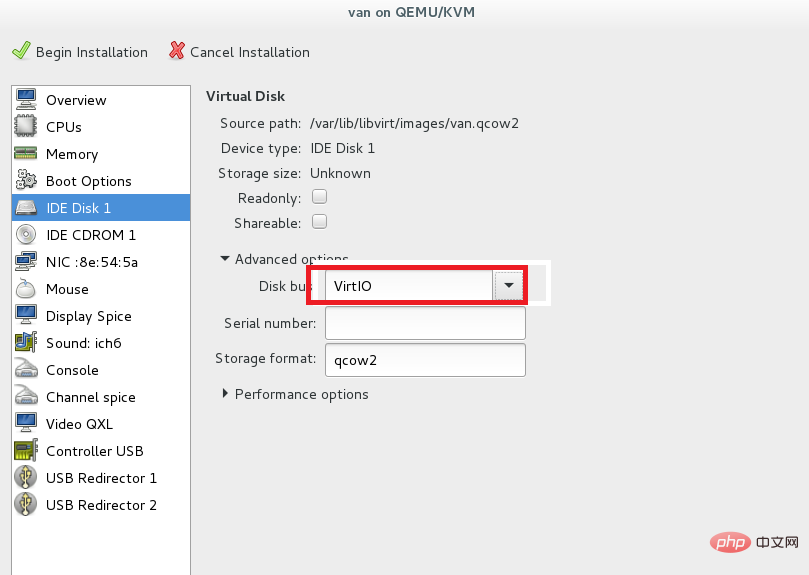Image resolution: width=809 pixels, height=575 pixels.
Task: Focus the Serial number input field
Action: (425, 323)
